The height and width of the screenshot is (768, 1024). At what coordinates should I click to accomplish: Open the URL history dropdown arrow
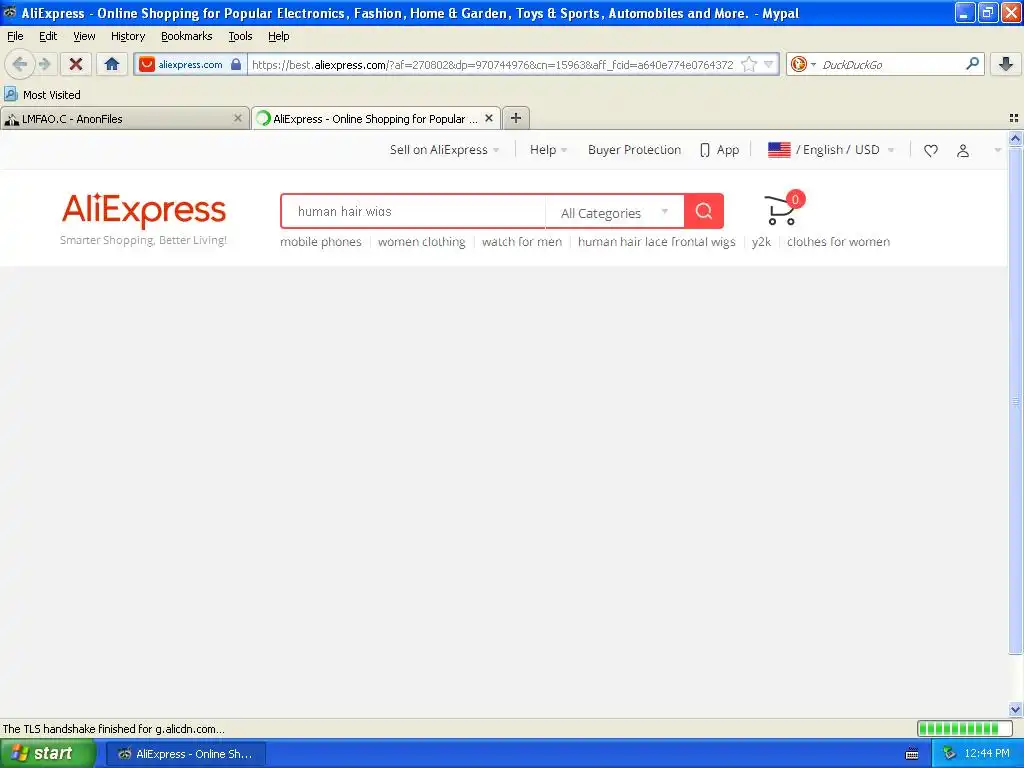tap(769, 65)
